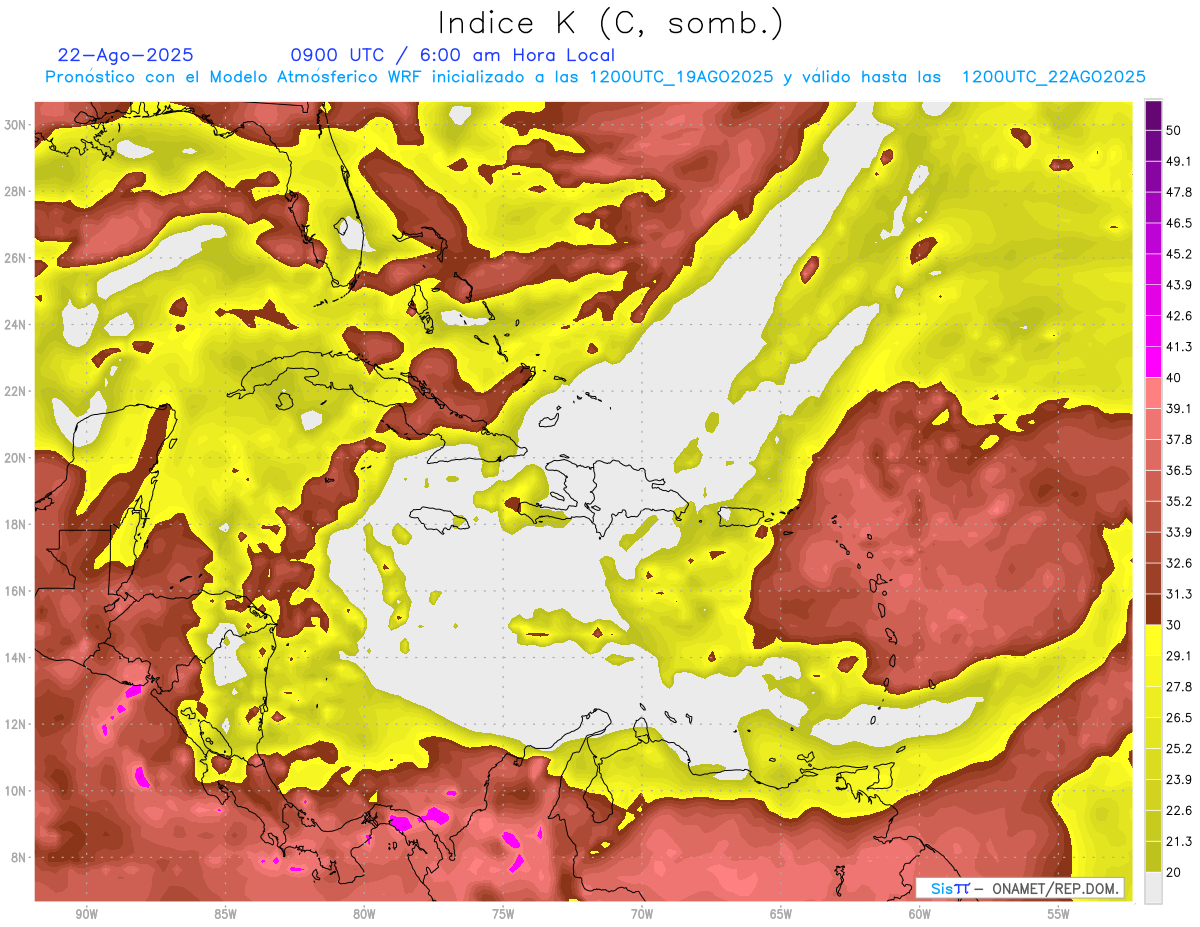Click the colorbar value 46.5

click(x=1178, y=223)
